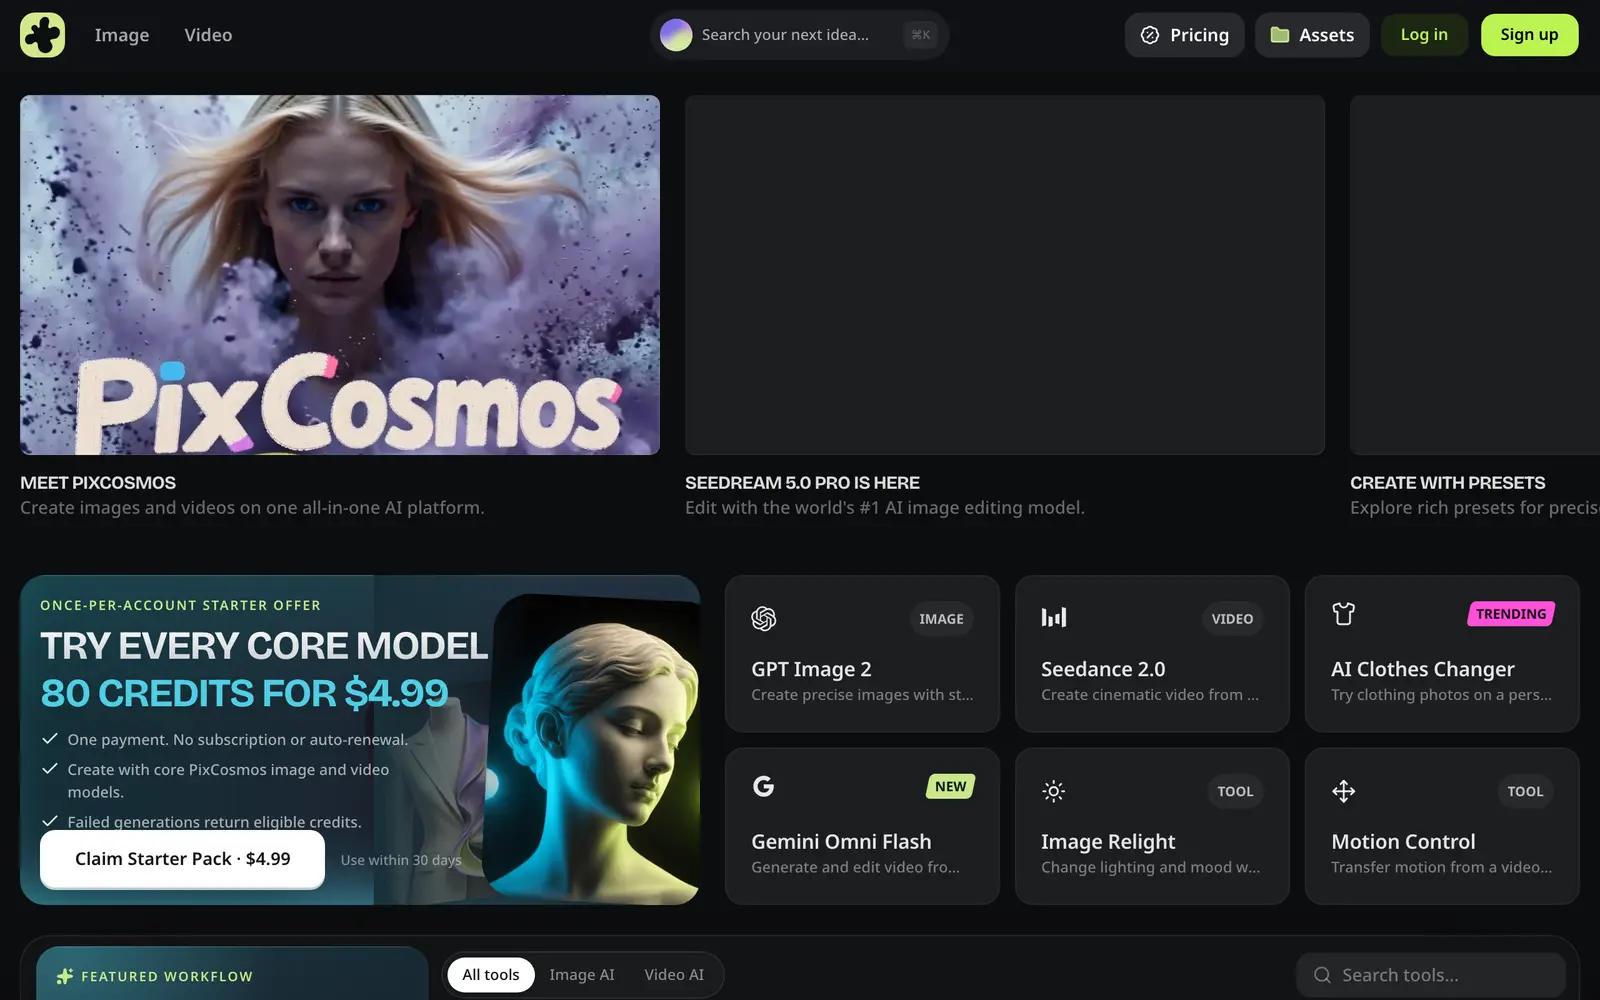The height and width of the screenshot is (1000, 1600).
Task: Select the All tools tab
Action: point(491,975)
